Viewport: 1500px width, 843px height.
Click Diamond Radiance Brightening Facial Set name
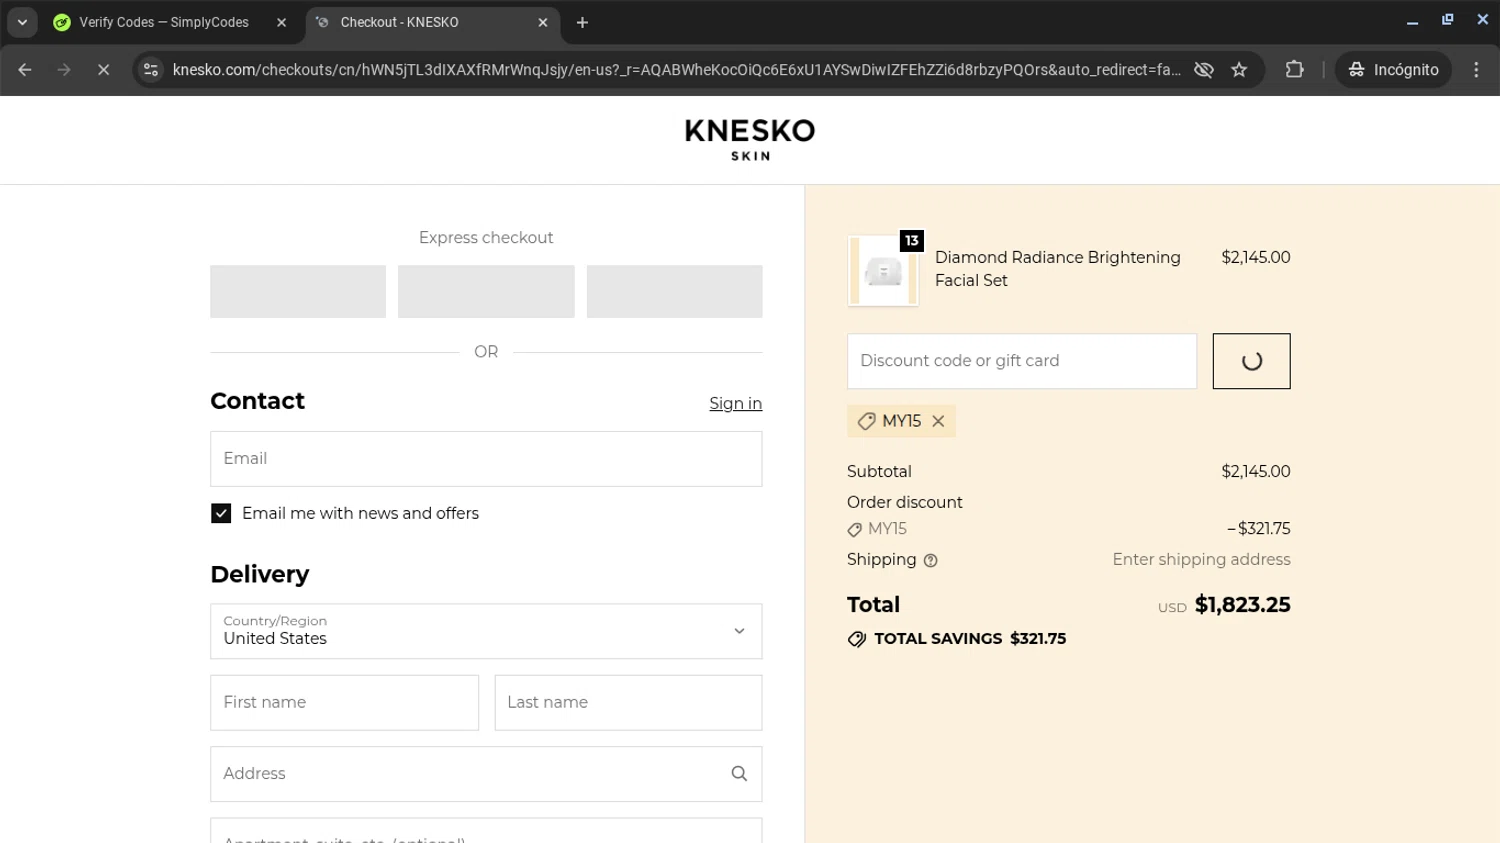1058,269
